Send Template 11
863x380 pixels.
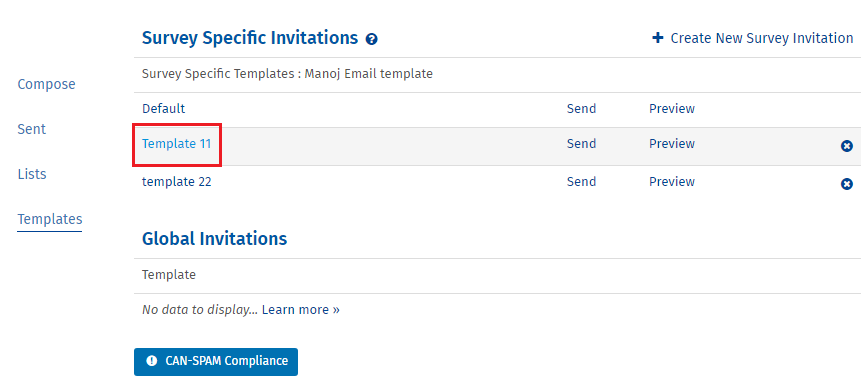(x=581, y=144)
